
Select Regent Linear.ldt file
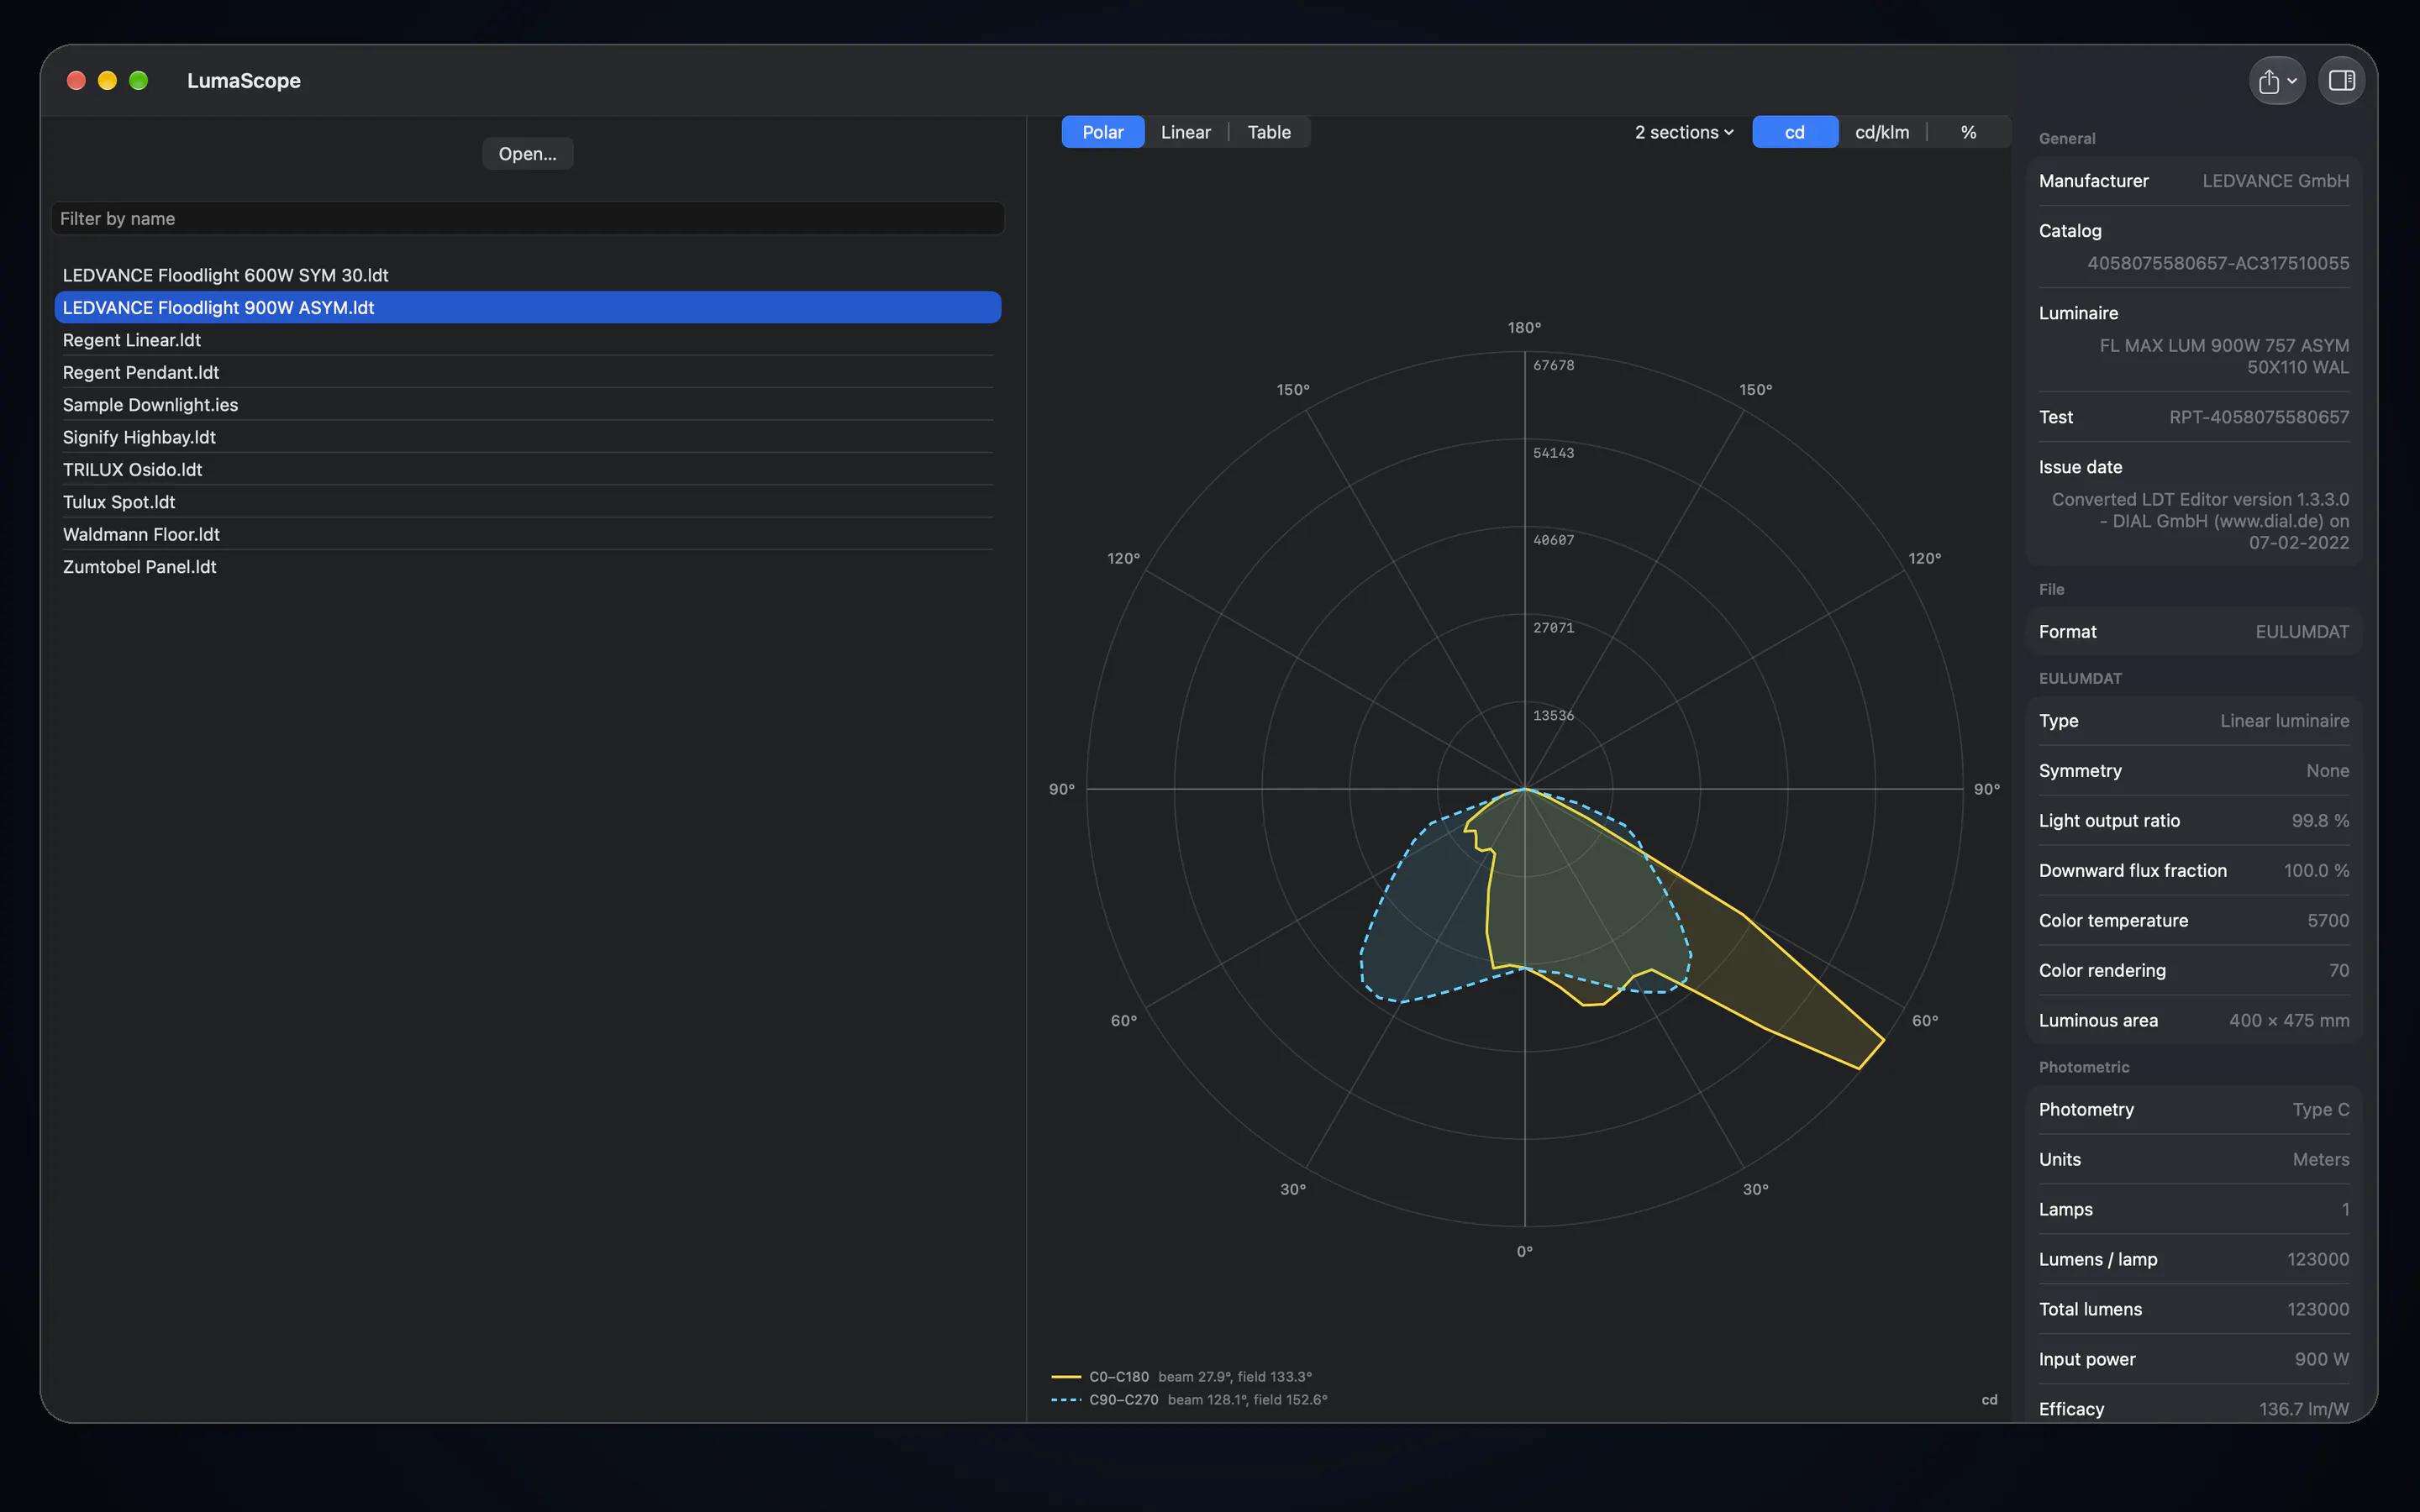[x=528, y=340]
